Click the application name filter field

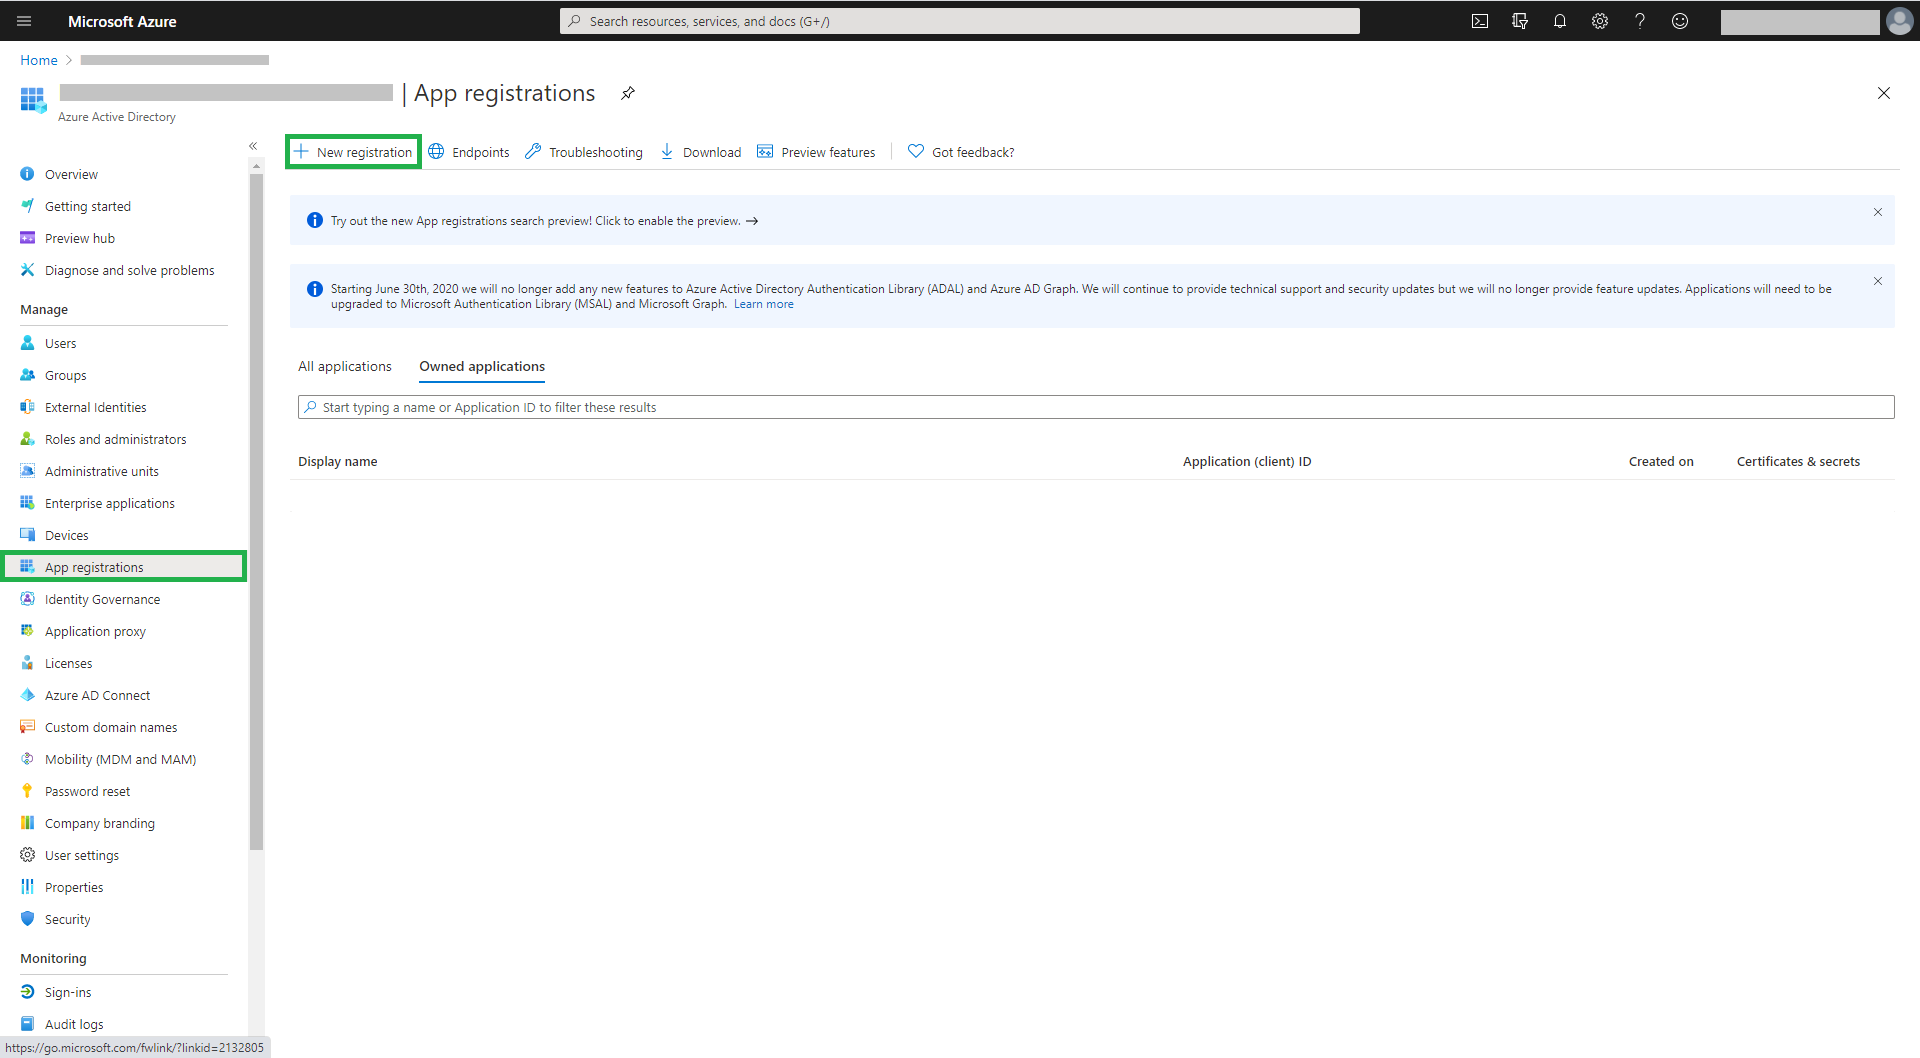1095,407
